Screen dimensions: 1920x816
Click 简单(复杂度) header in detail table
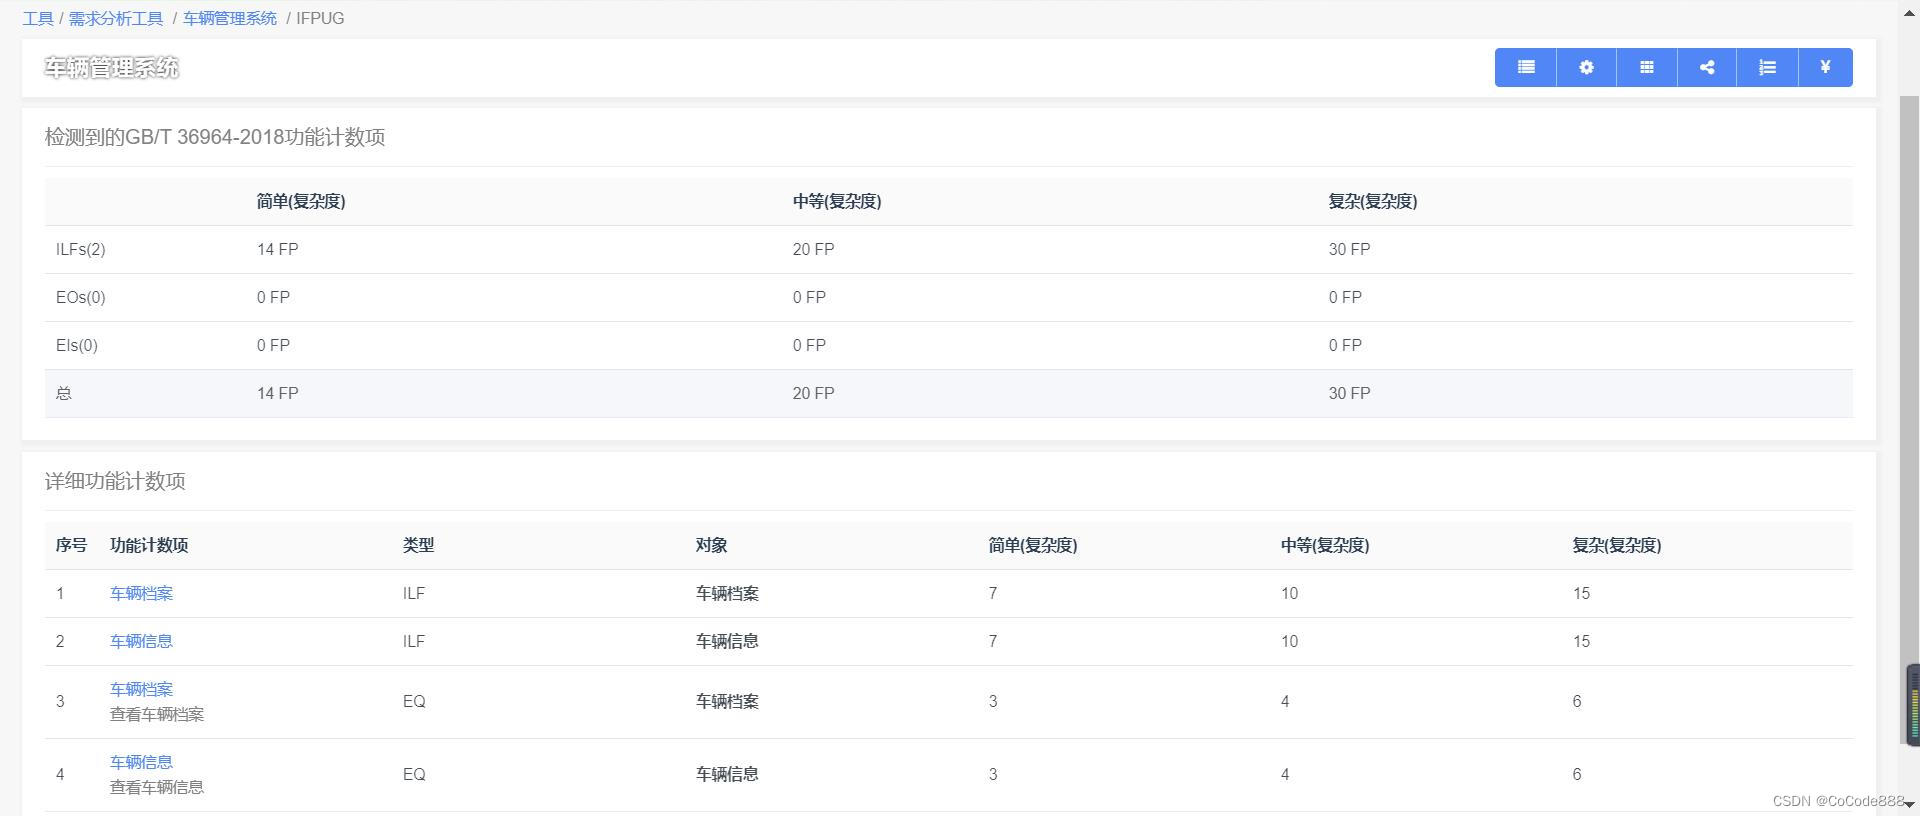[x=1033, y=545]
